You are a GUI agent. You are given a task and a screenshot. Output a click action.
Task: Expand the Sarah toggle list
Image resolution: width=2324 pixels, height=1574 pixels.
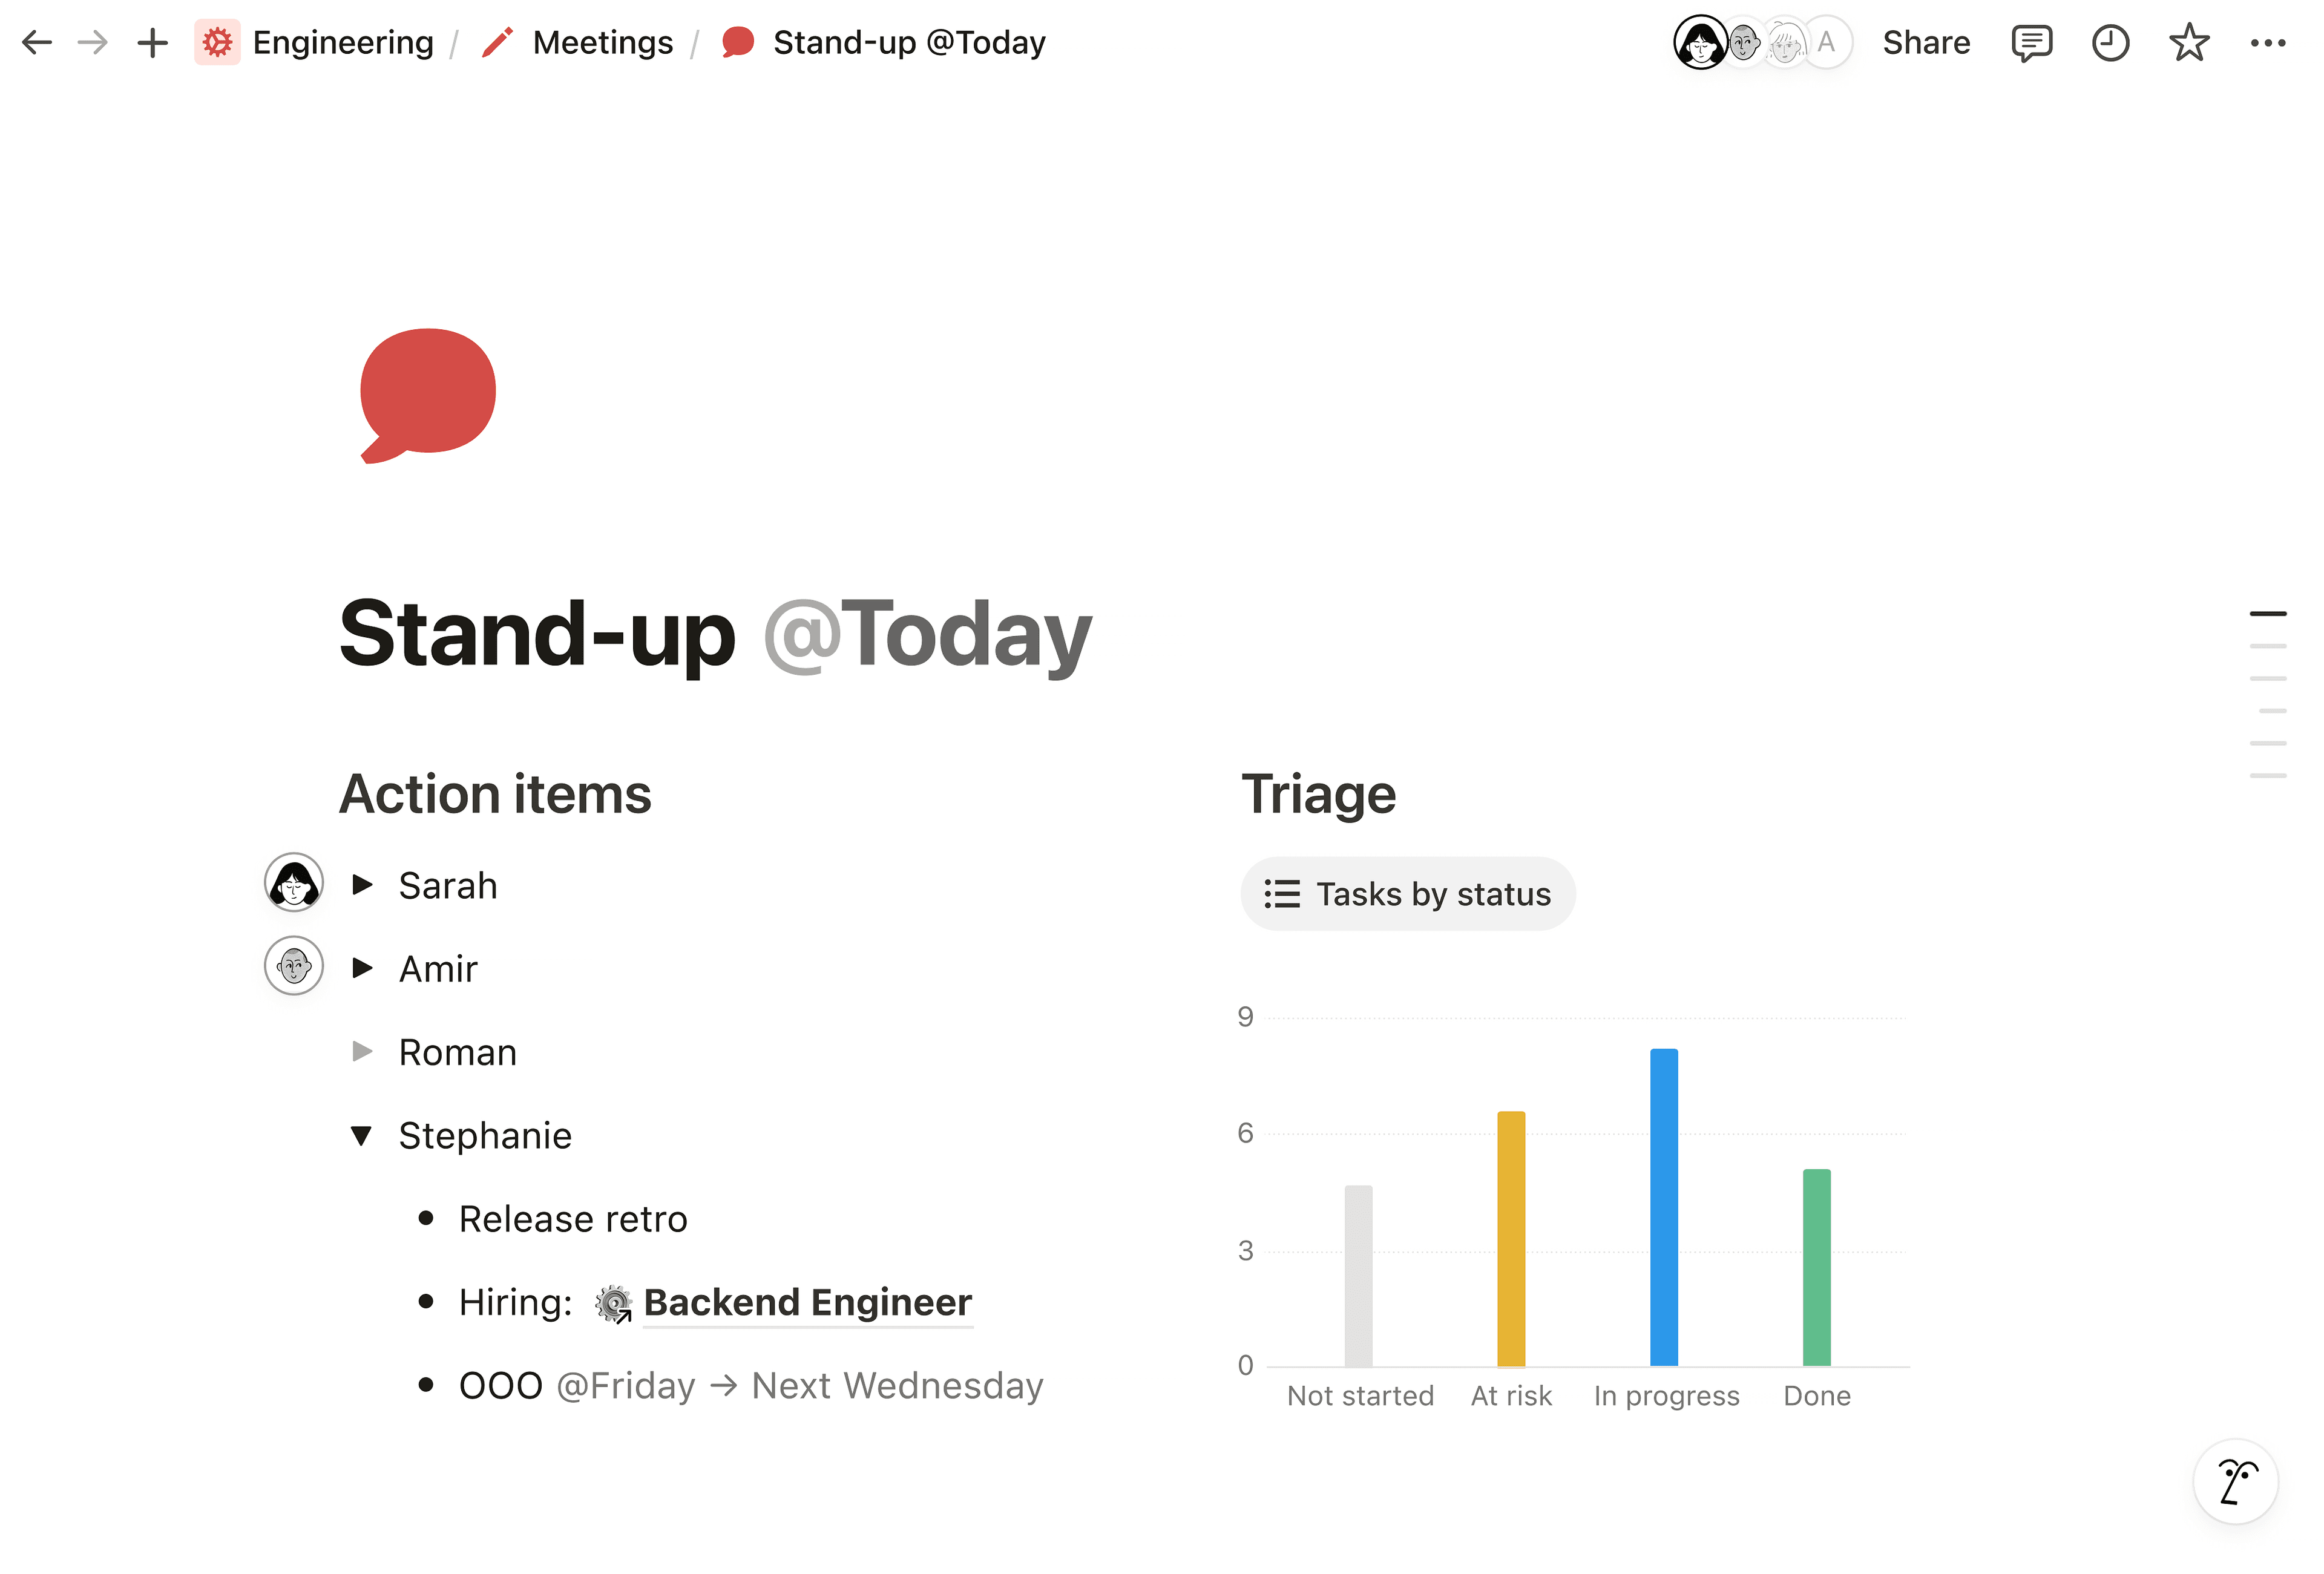[x=363, y=884]
